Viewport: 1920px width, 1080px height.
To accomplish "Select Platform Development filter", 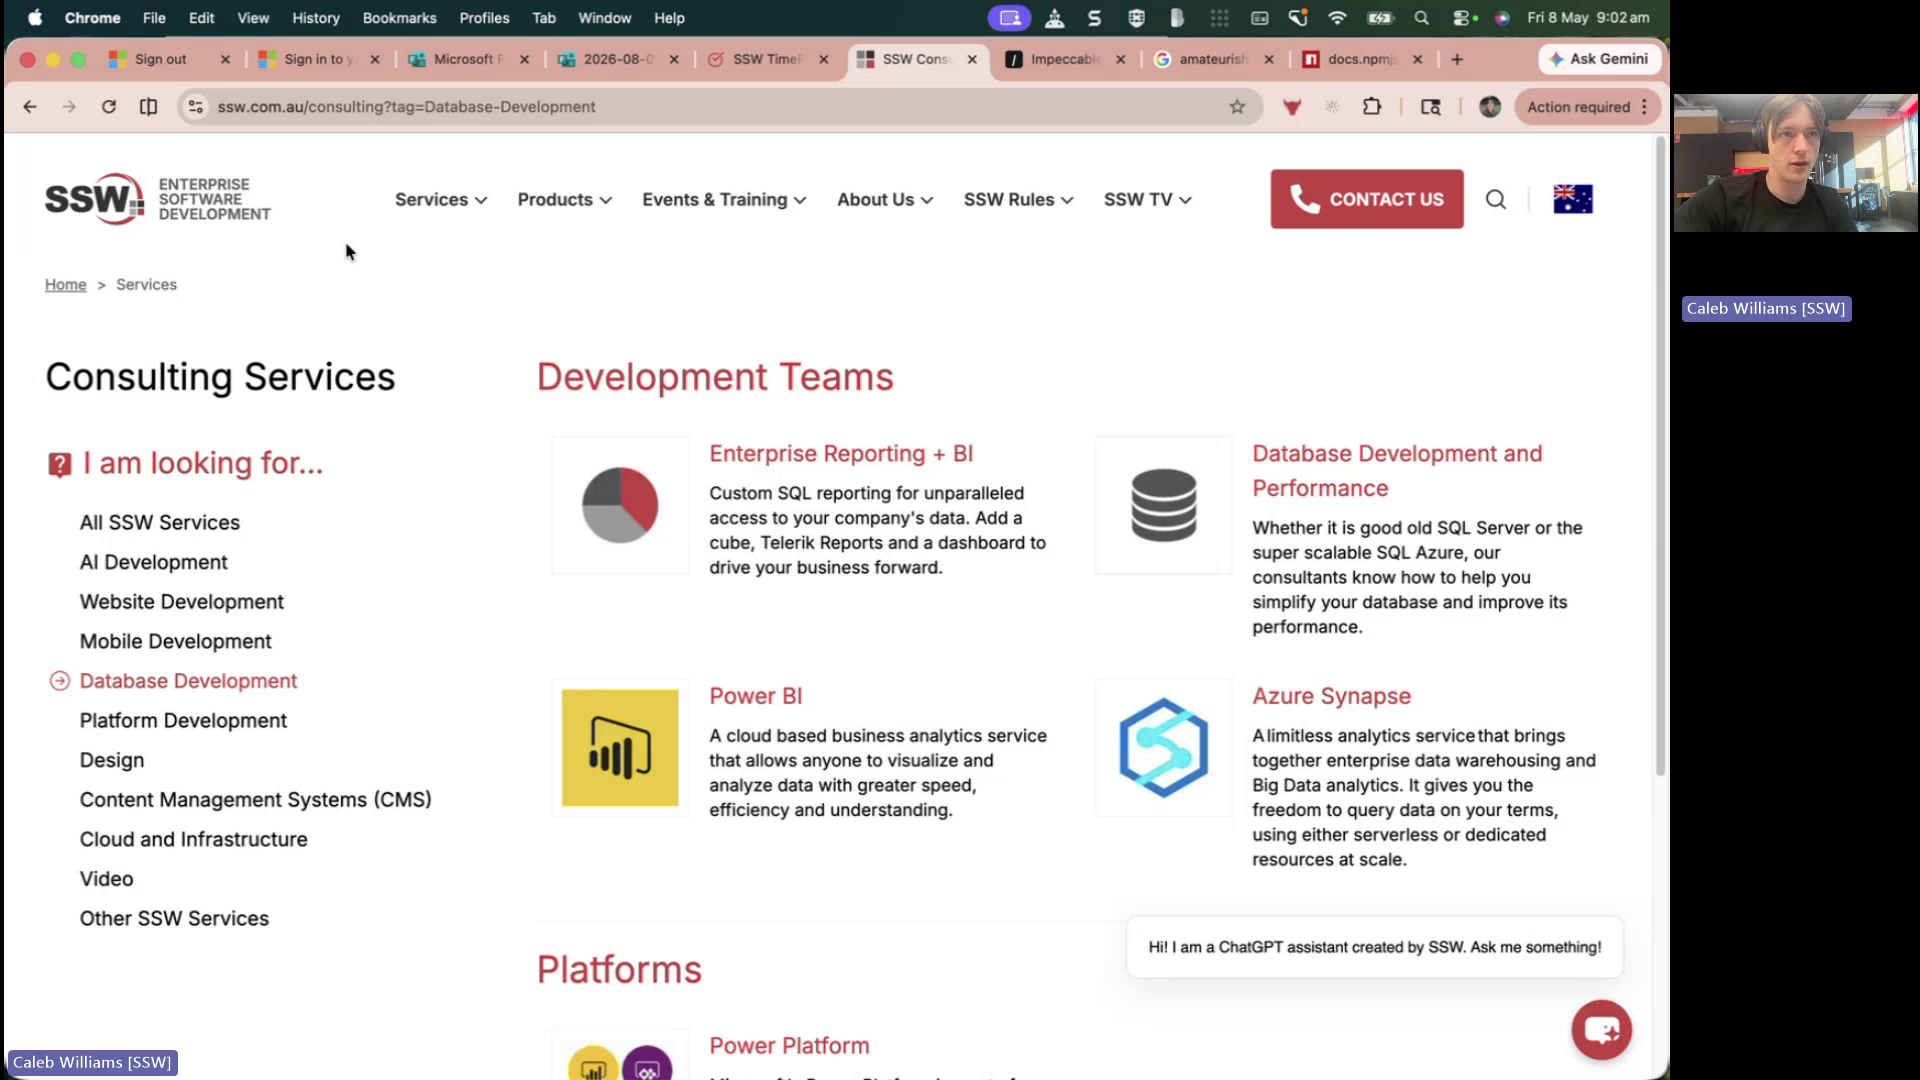I will pyautogui.click(x=183, y=721).
